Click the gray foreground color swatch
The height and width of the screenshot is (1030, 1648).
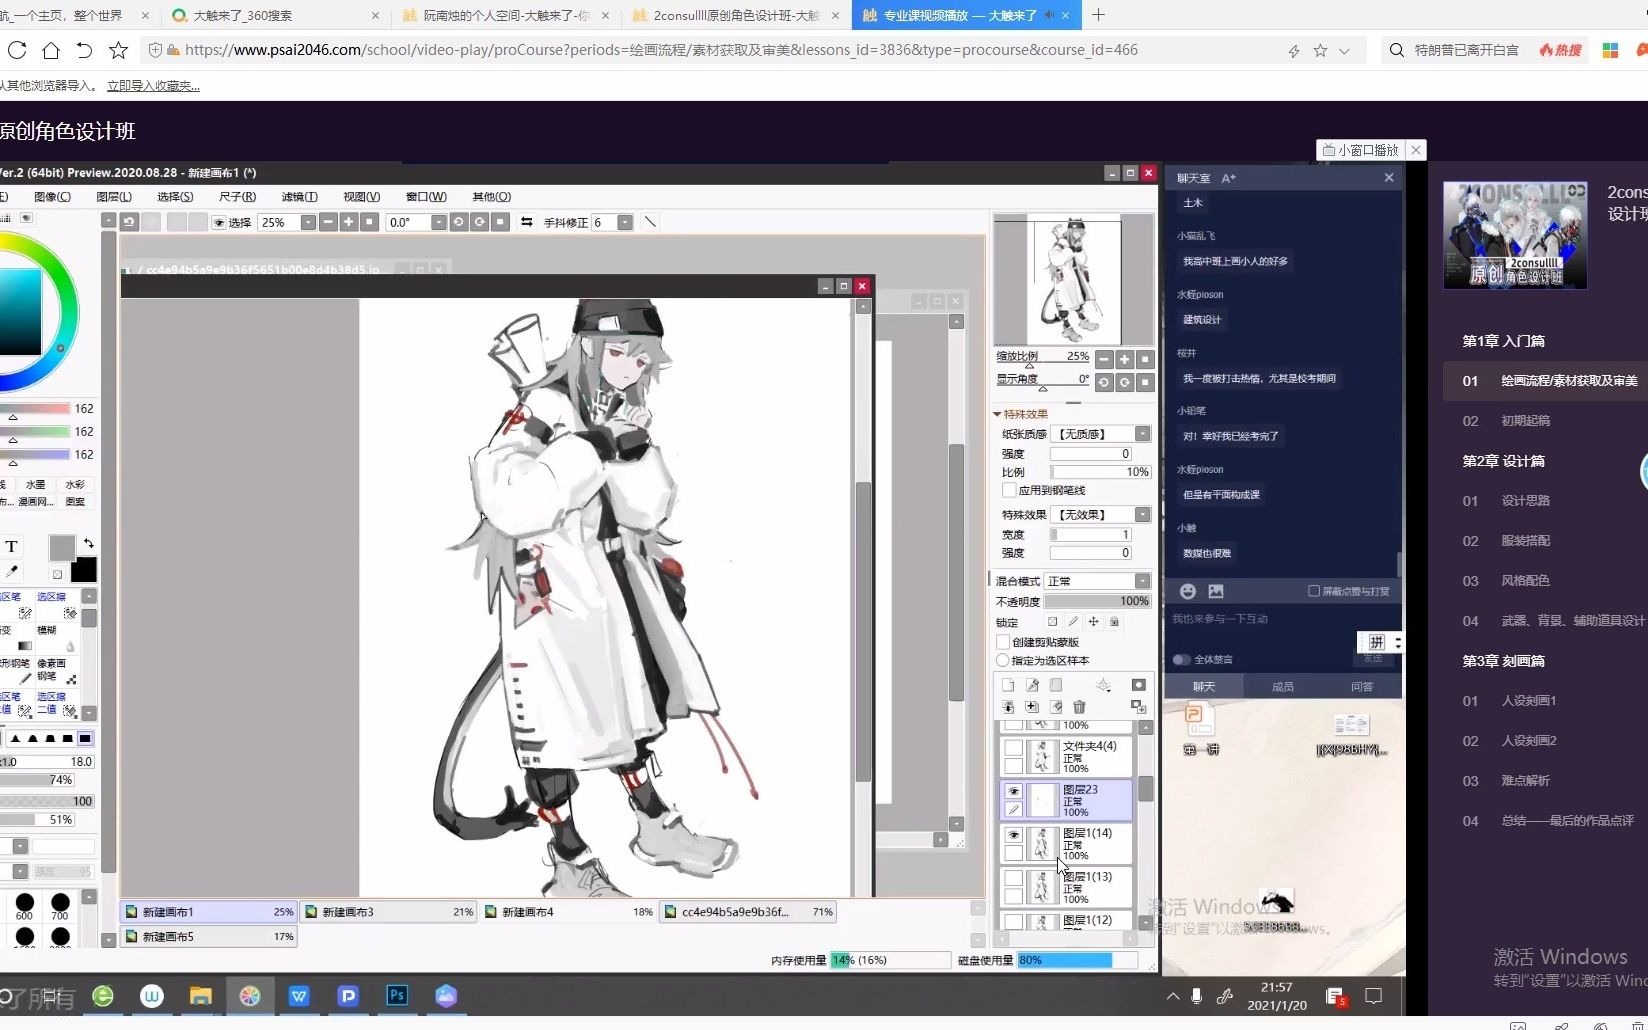62,547
